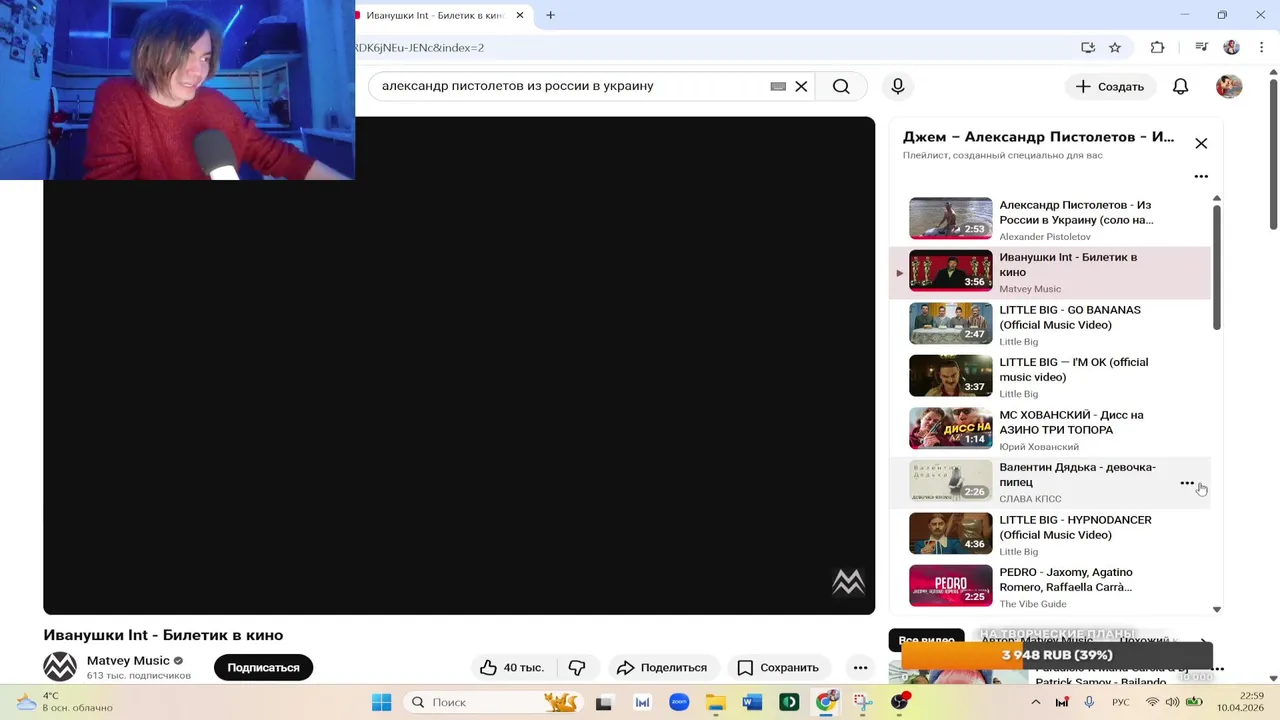Open the РУС language switcher
1280x720 pixels.
click(1121, 702)
